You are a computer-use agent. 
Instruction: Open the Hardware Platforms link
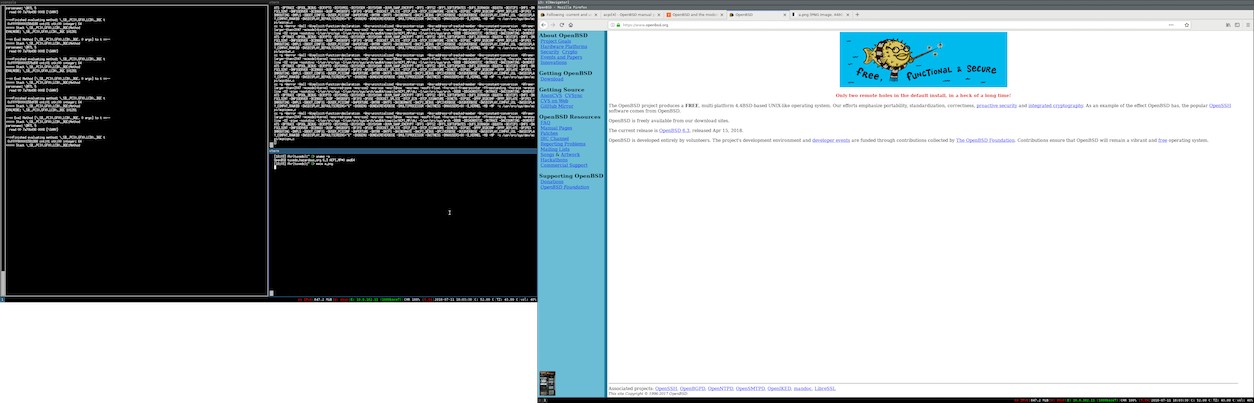click(564, 47)
